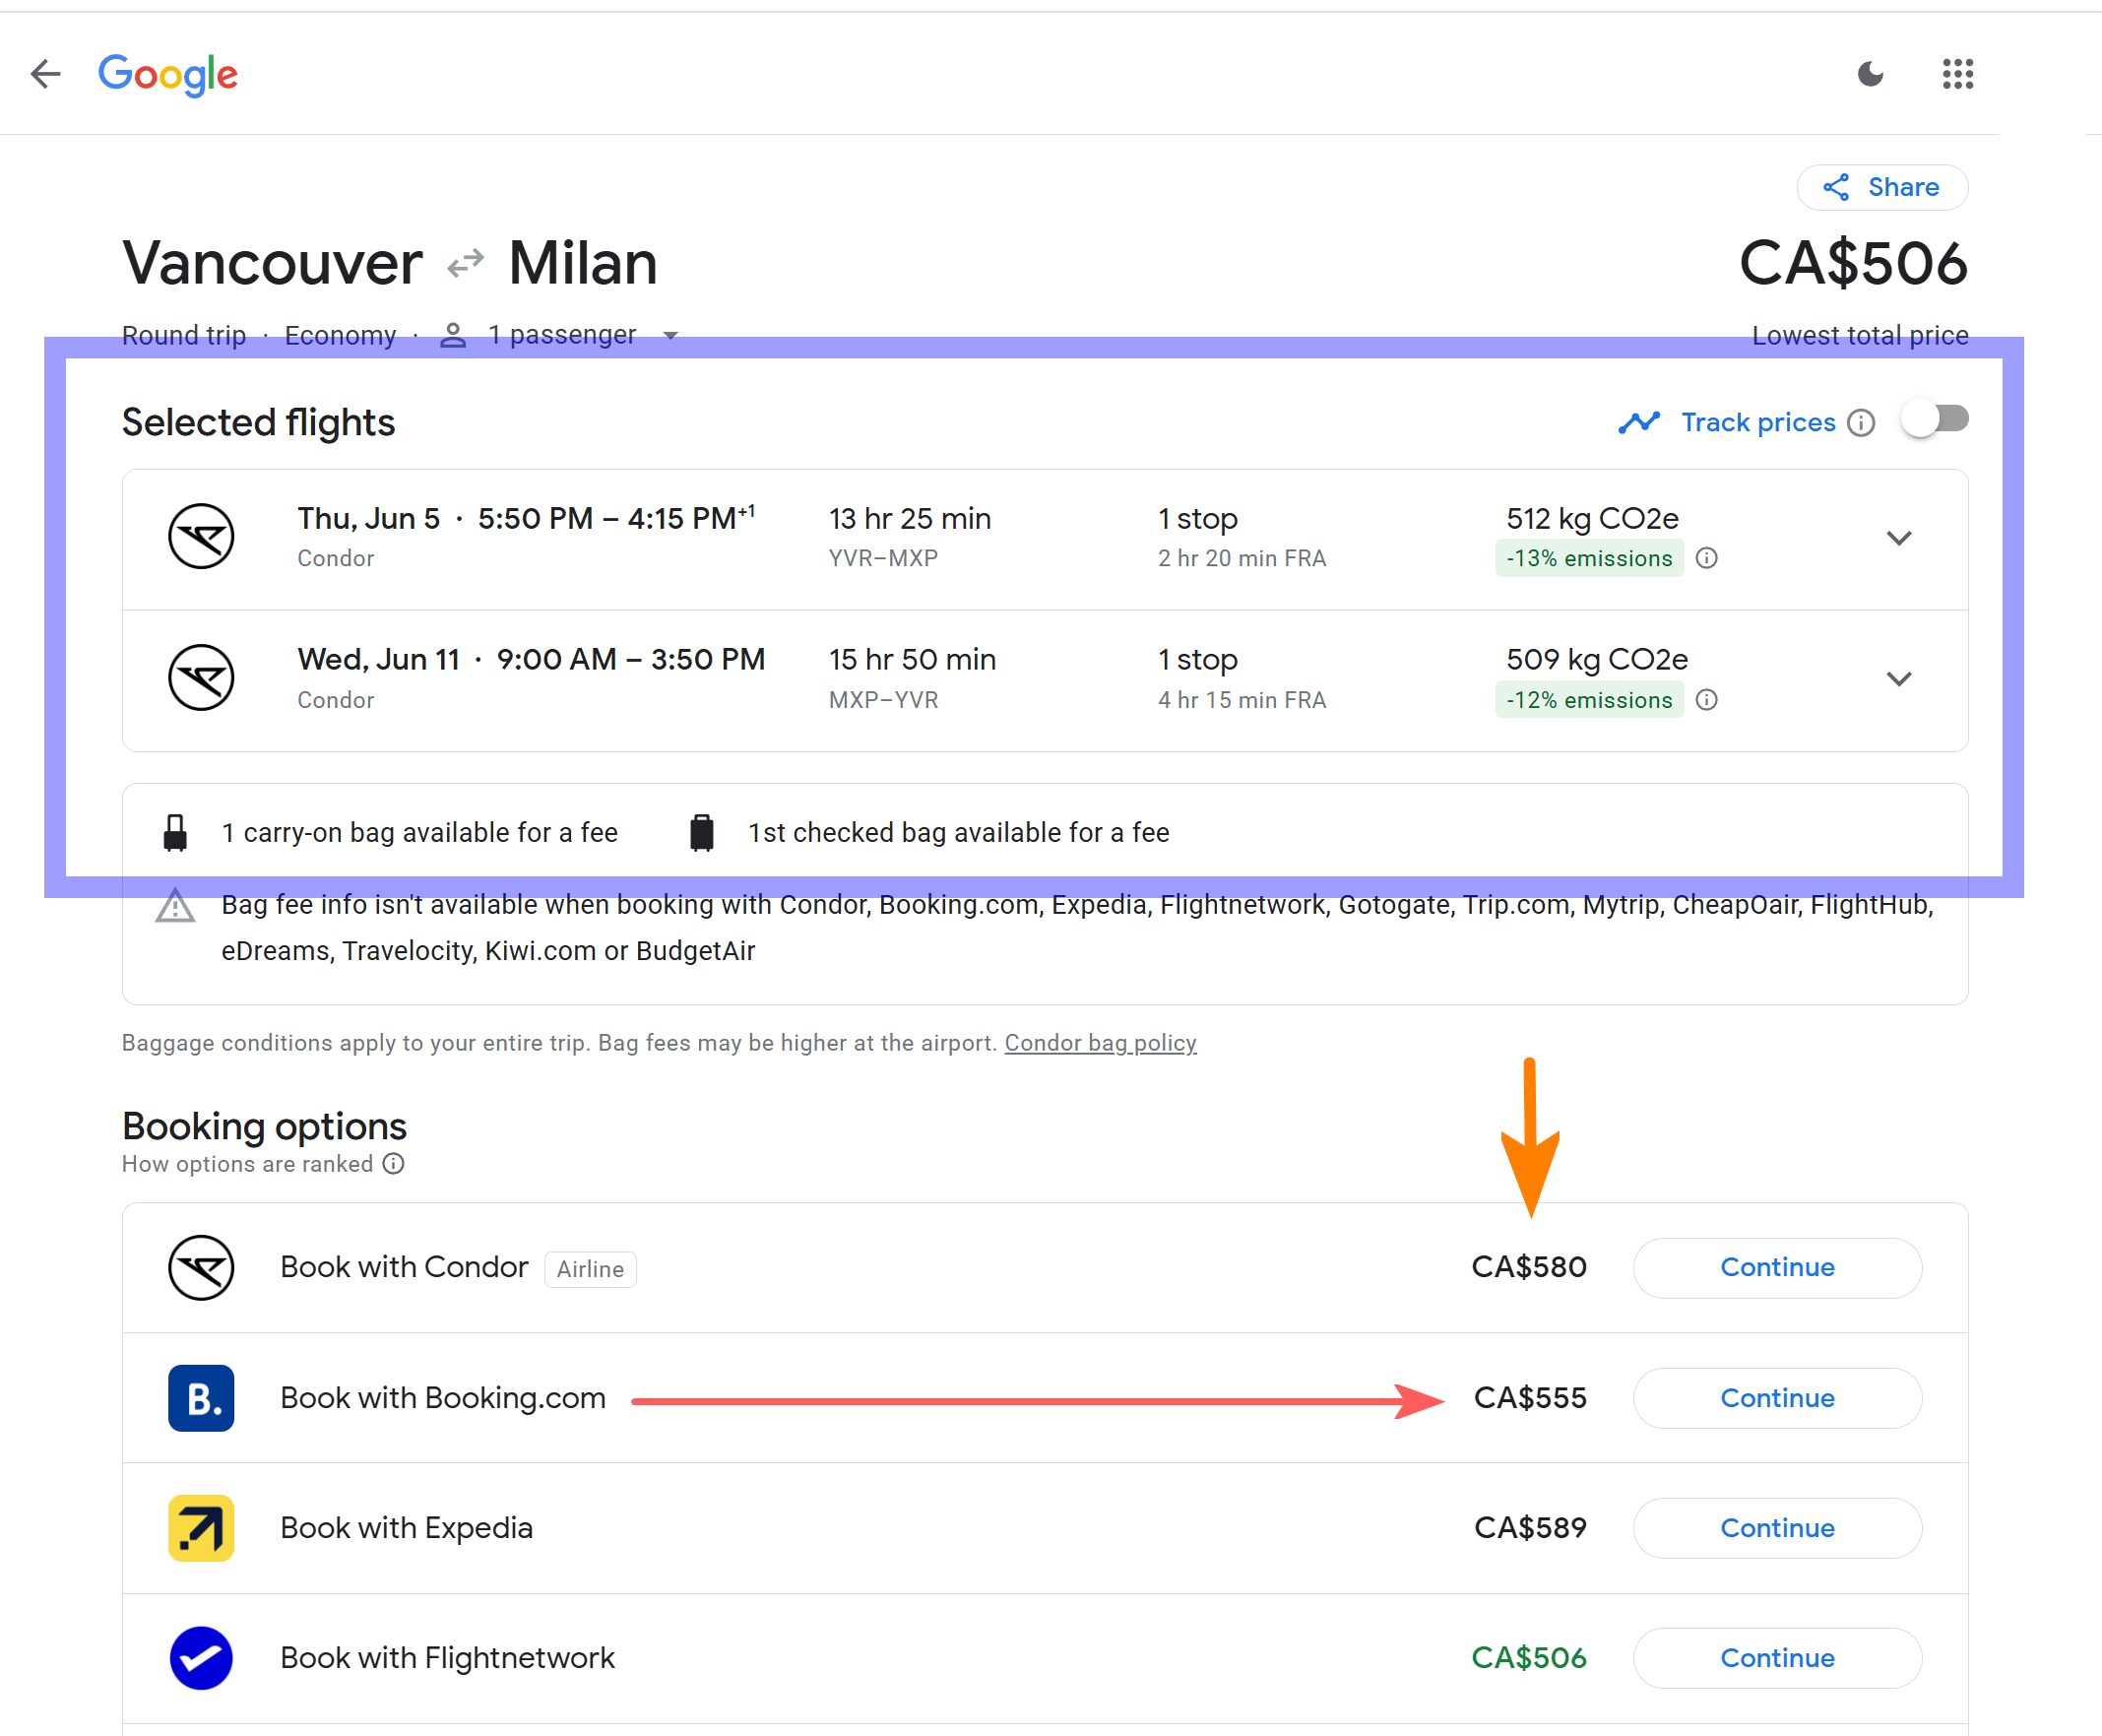Continue booking with Flightnetwork

click(1777, 1658)
